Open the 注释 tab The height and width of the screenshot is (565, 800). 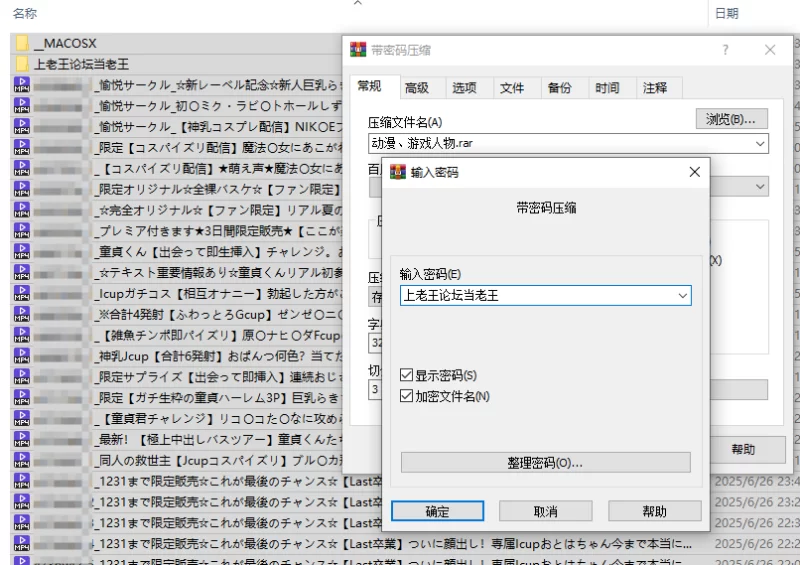coord(655,88)
